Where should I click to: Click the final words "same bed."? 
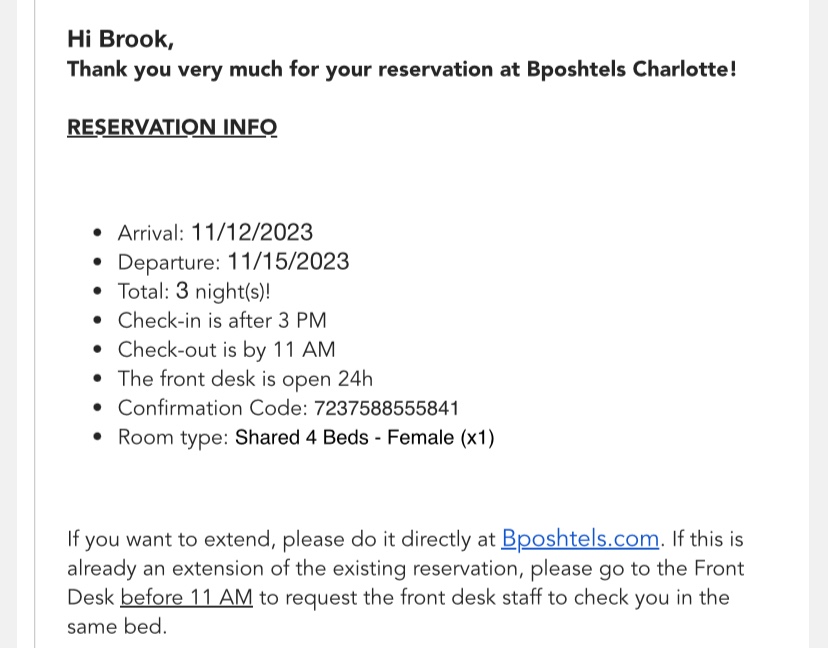[116, 627]
